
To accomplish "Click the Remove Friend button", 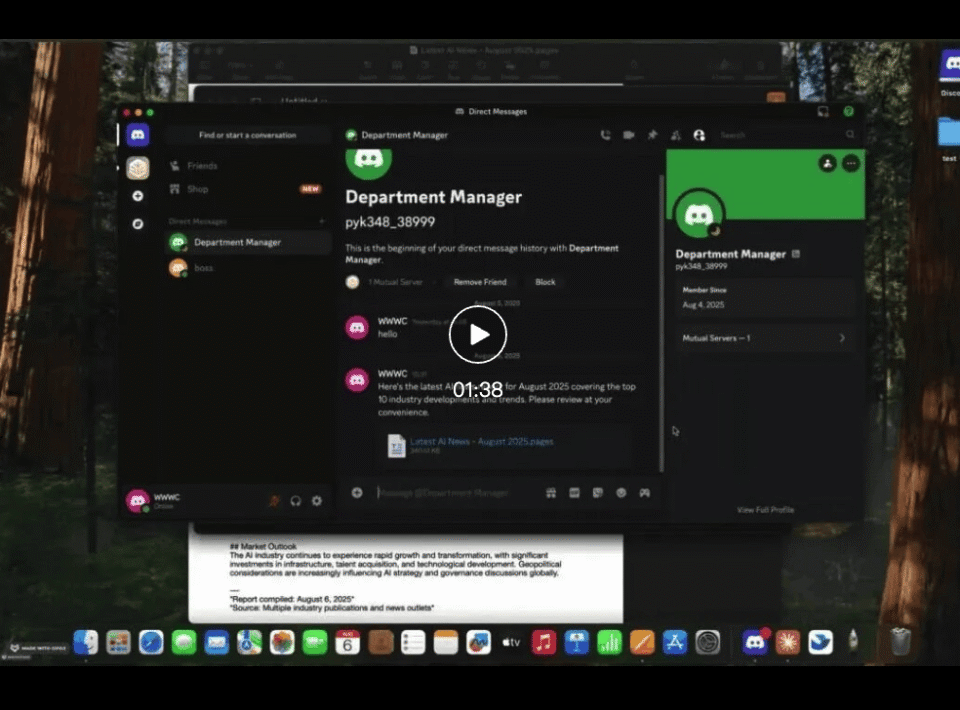I will pos(480,282).
